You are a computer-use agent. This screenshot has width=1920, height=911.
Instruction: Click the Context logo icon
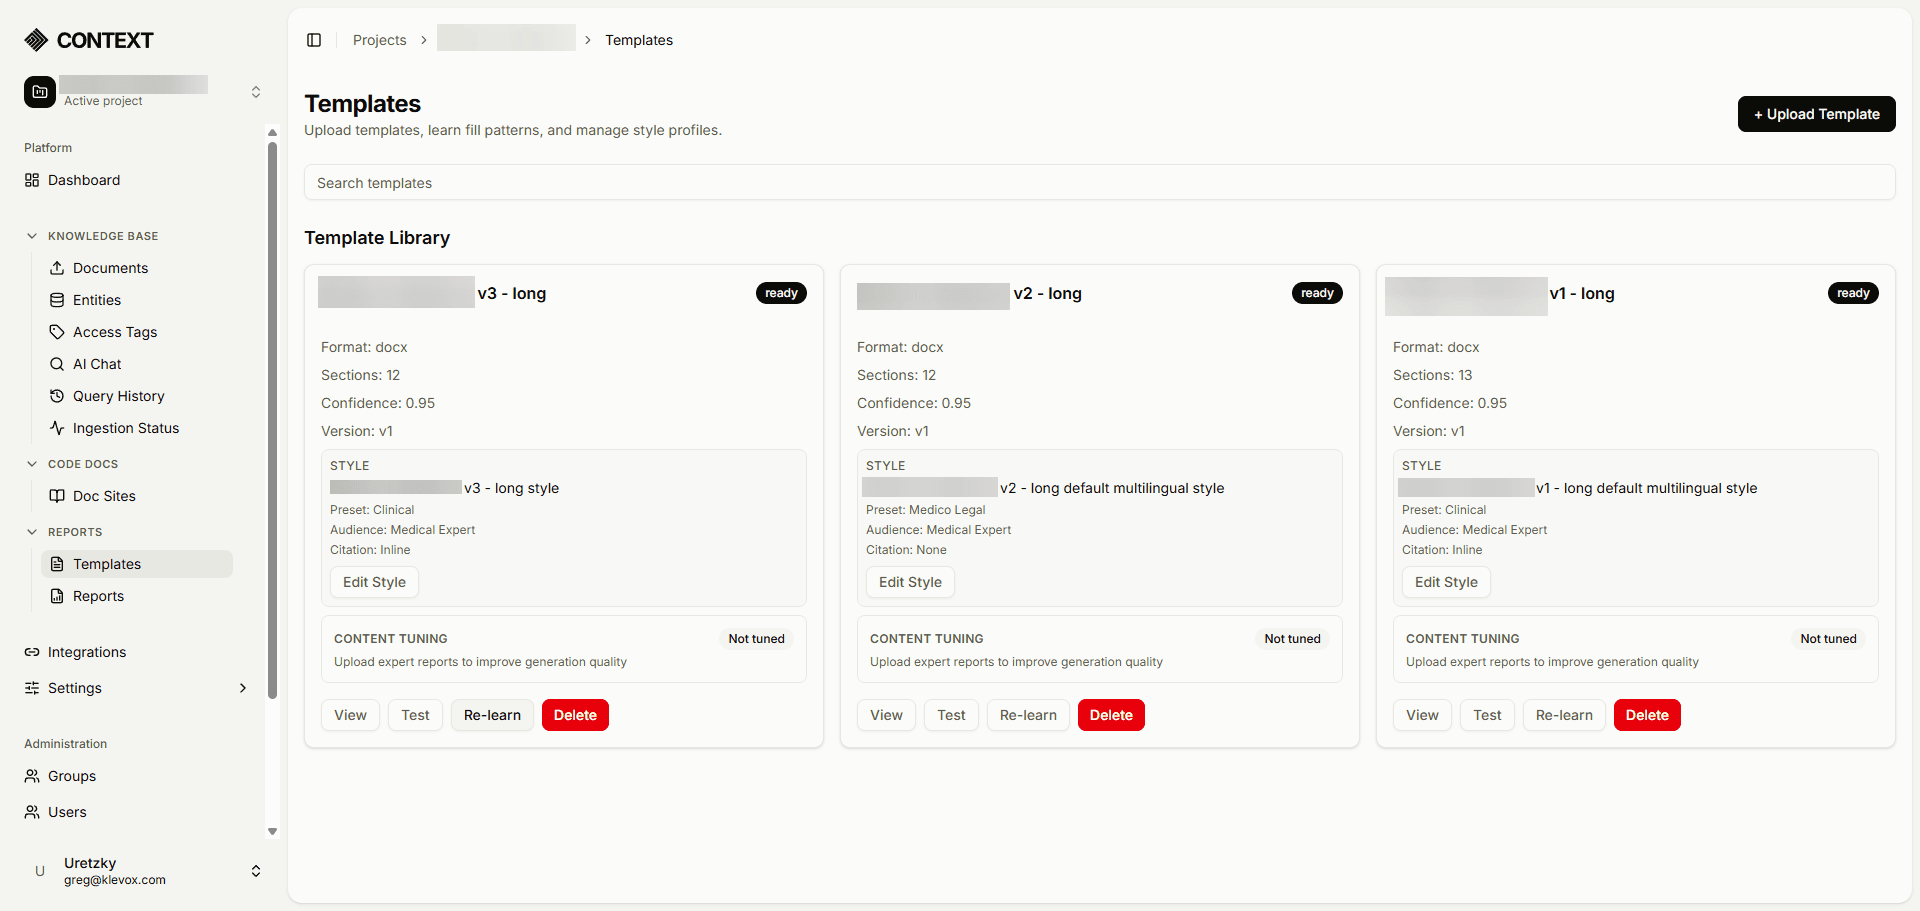point(36,39)
